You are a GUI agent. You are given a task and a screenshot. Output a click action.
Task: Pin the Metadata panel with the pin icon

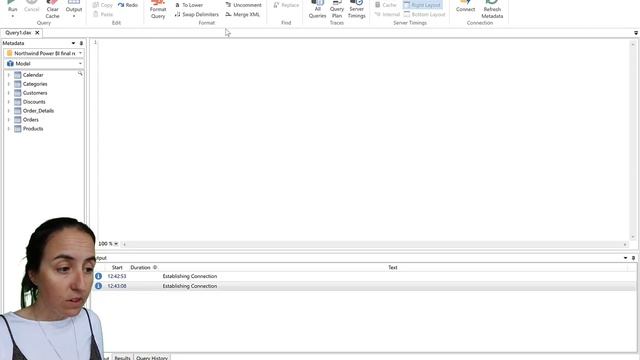click(x=81, y=43)
